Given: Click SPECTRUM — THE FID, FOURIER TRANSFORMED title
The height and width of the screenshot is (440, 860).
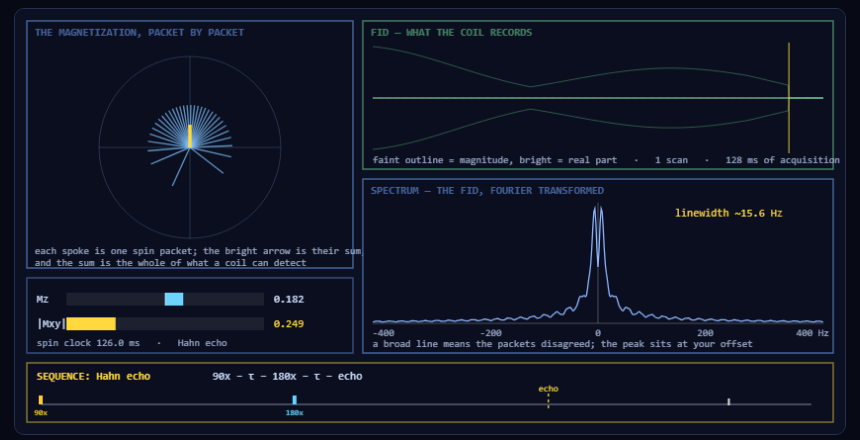Looking at the screenshot, I should [x=487, y=190].
